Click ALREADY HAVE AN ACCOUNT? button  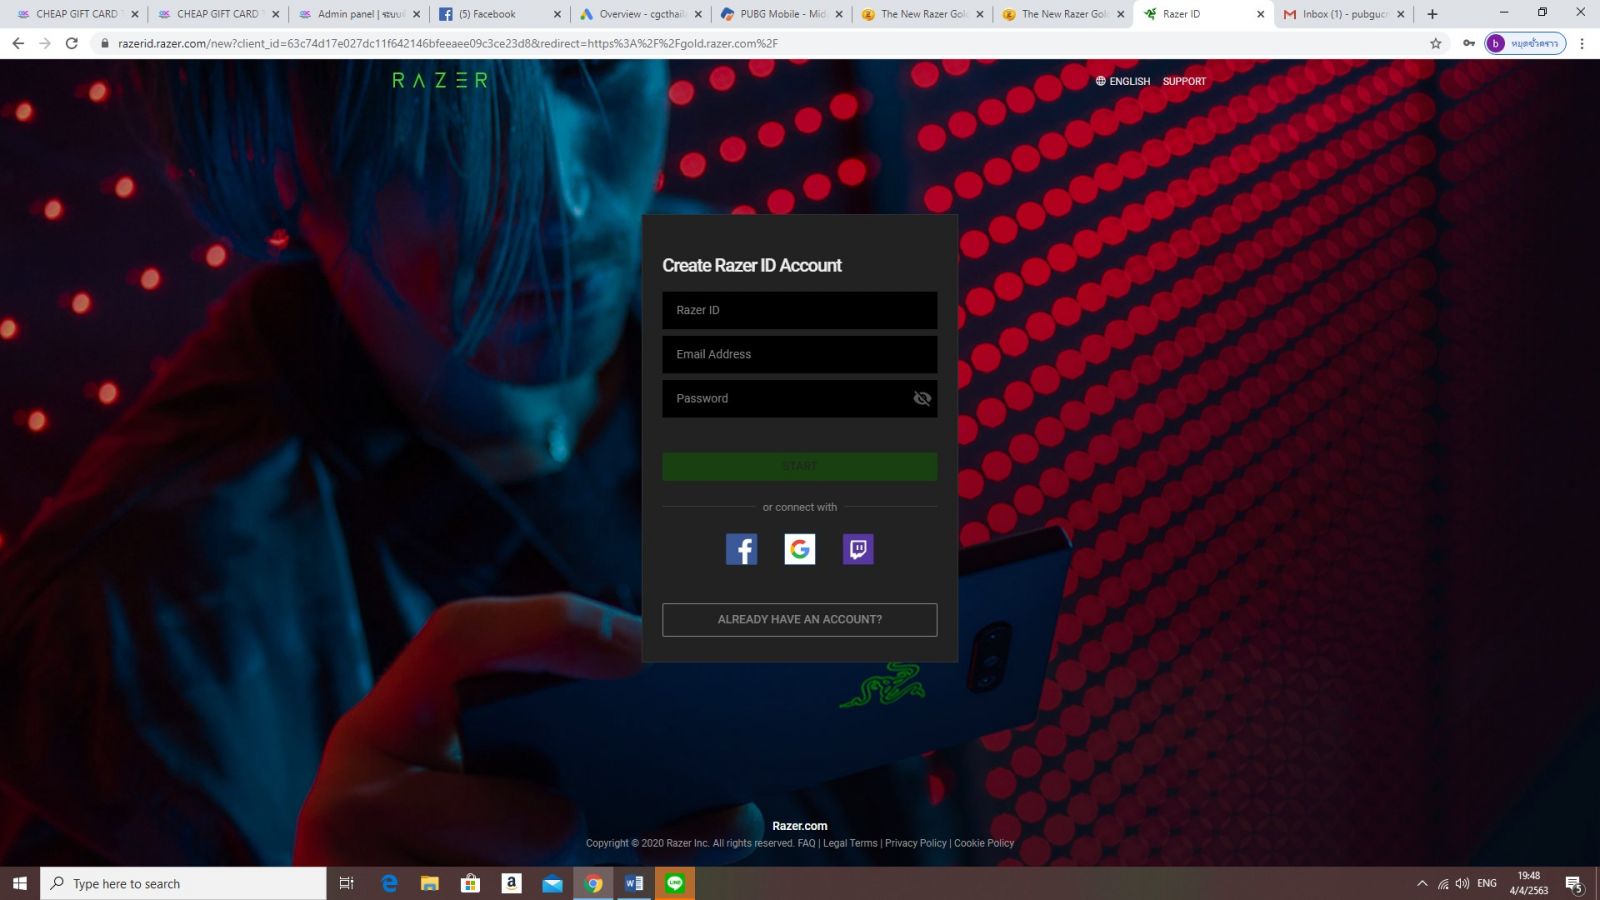[800, 620]
